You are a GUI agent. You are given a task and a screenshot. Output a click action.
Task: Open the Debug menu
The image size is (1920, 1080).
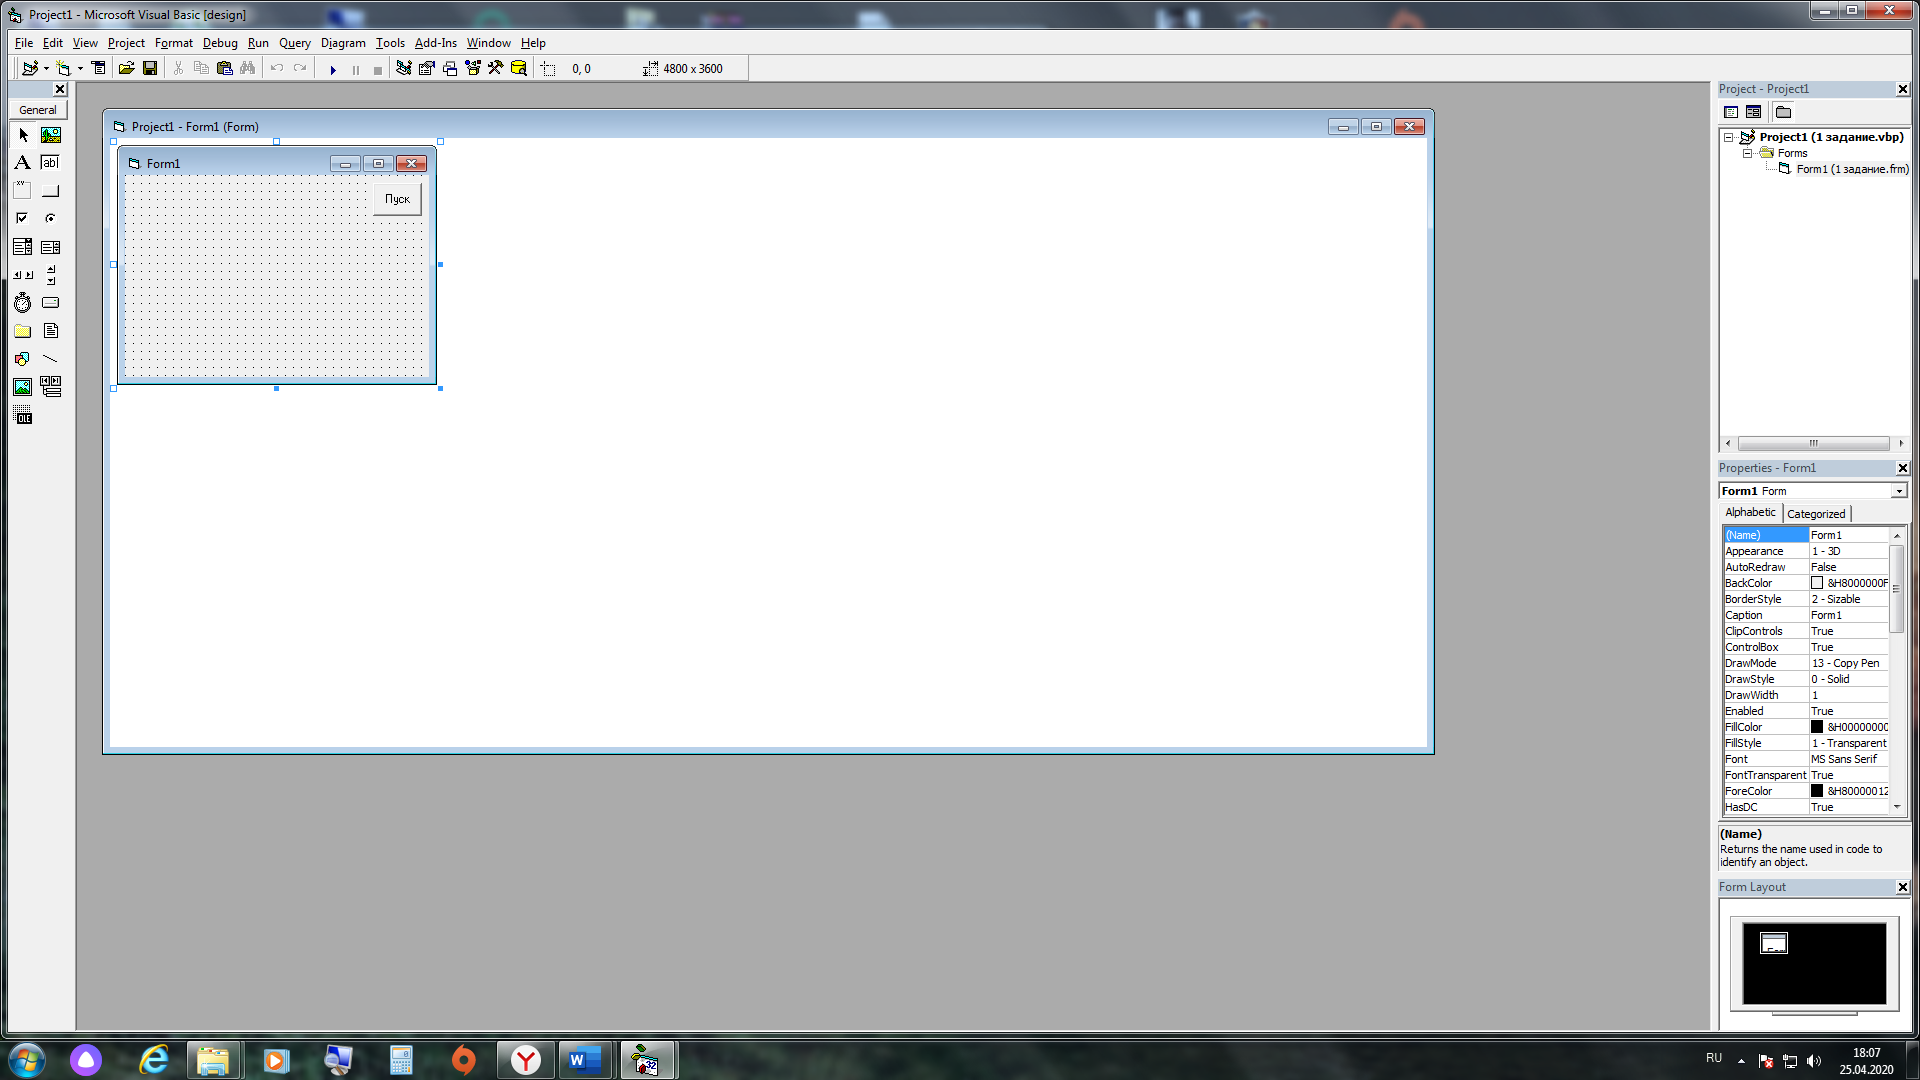(220, 43)
